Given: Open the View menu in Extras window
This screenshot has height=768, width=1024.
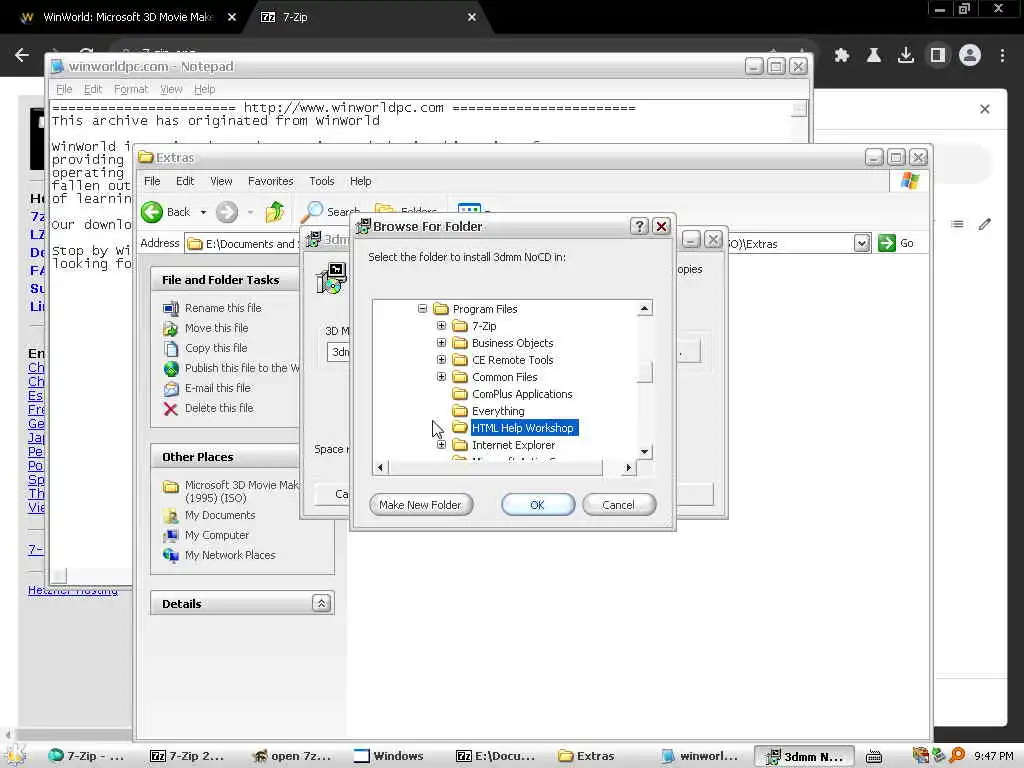Looking at the screenshot, I should tap(221, 181).
